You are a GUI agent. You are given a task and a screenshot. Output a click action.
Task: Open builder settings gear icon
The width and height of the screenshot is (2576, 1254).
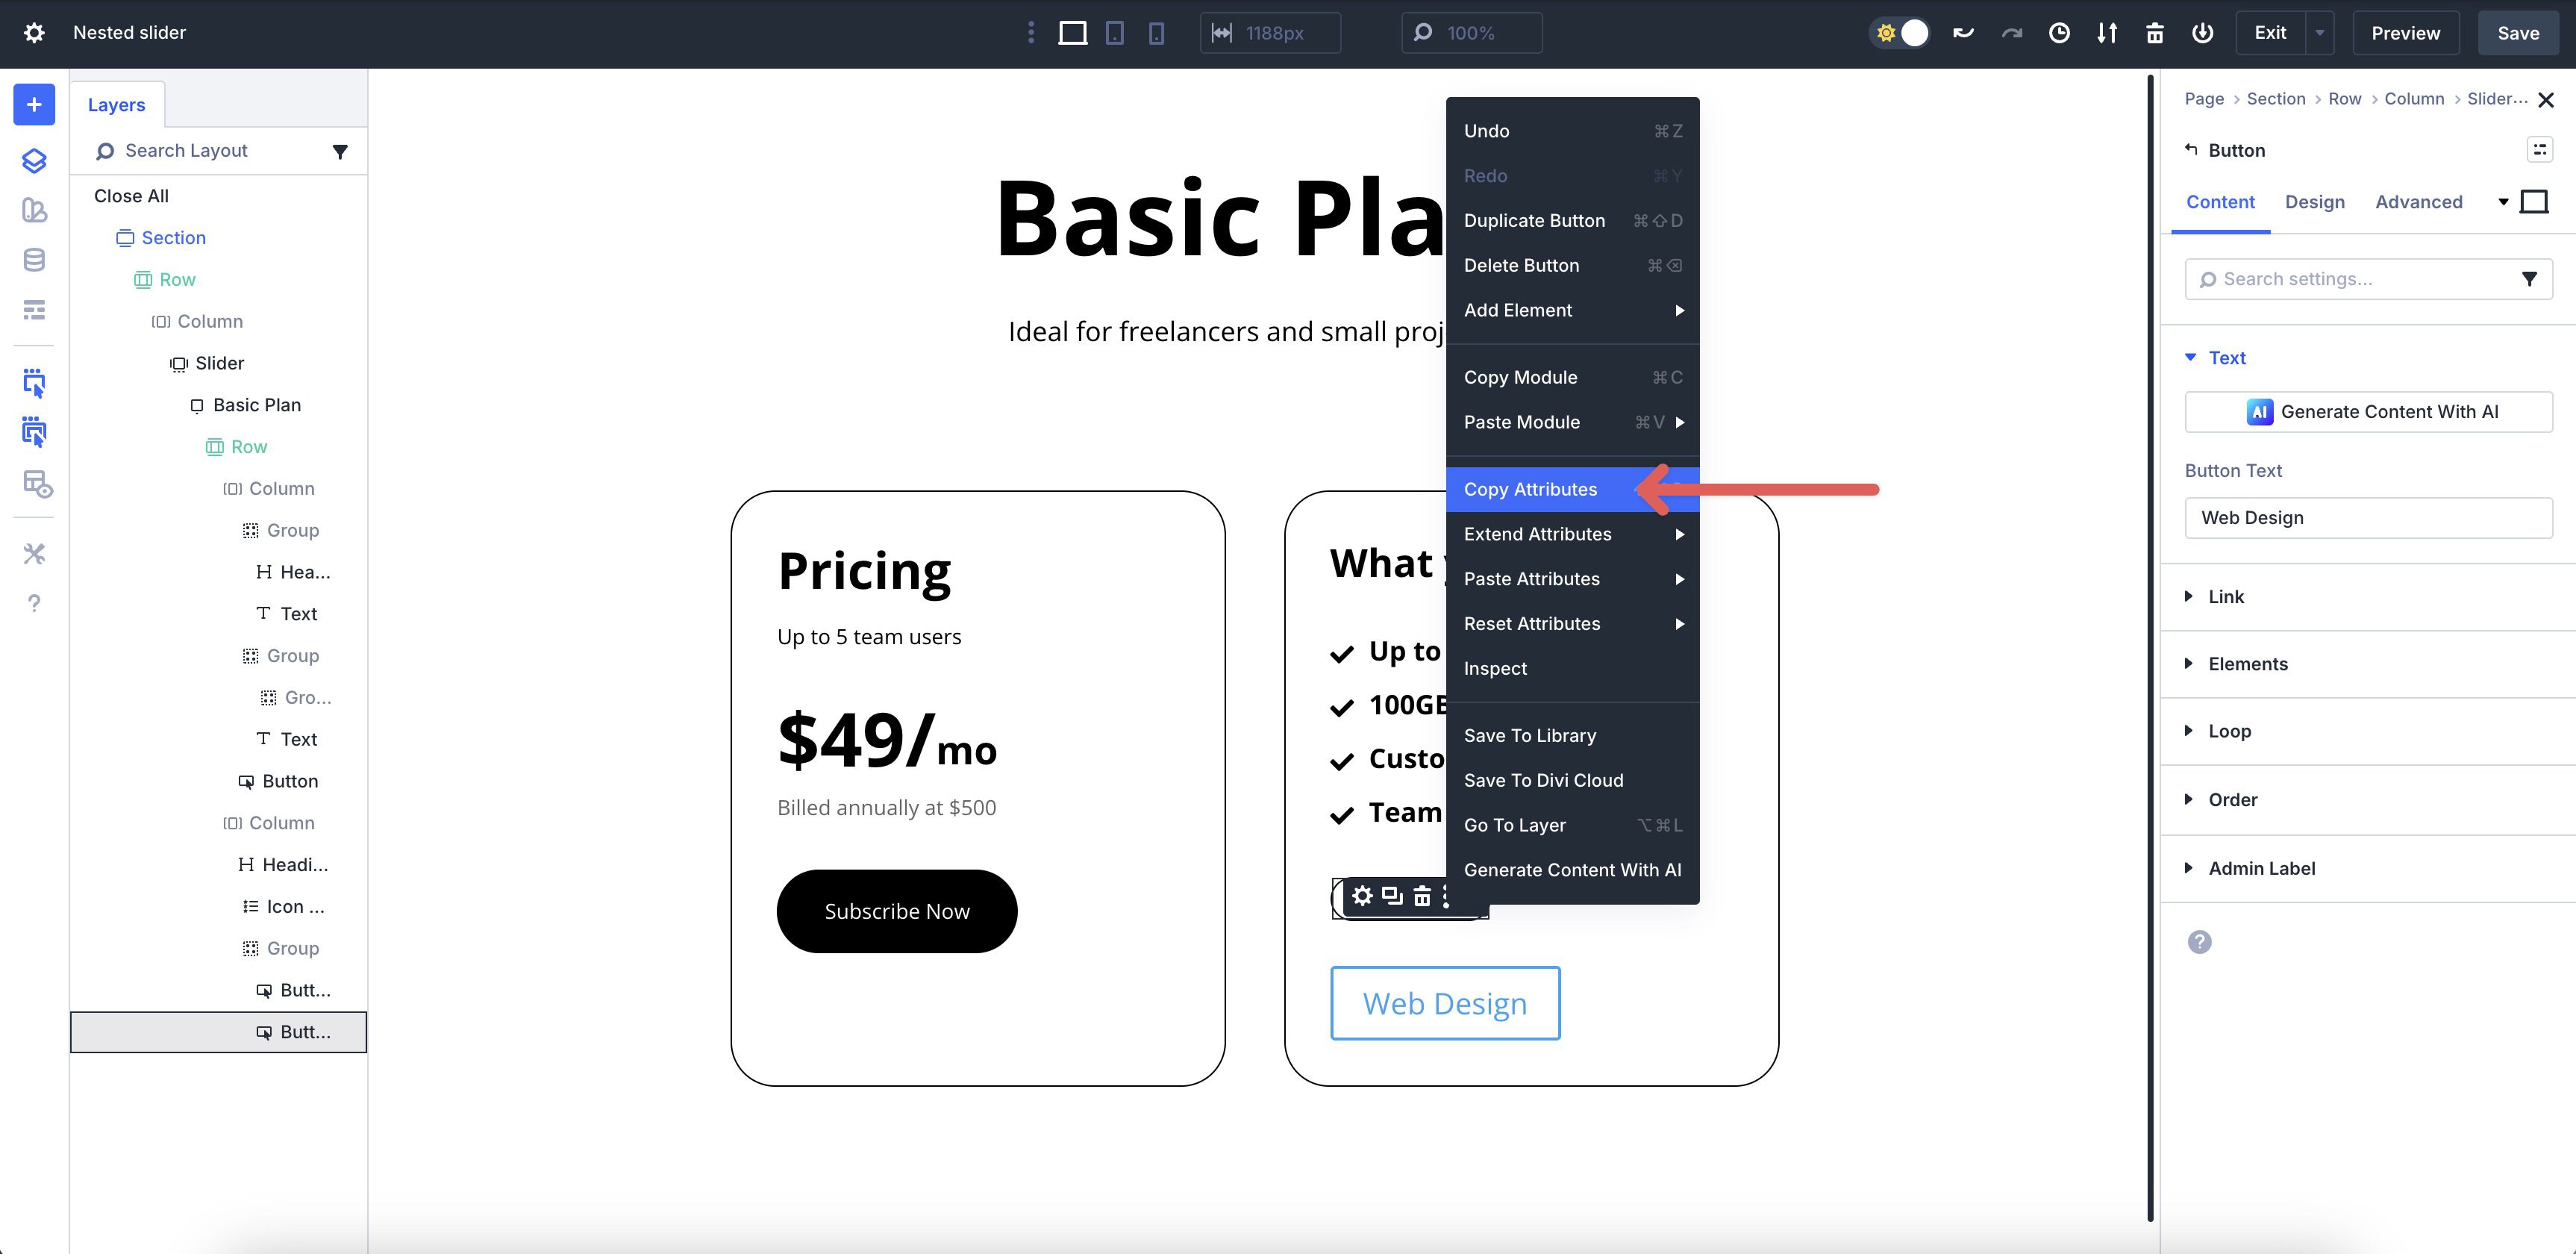coord(34,33)
